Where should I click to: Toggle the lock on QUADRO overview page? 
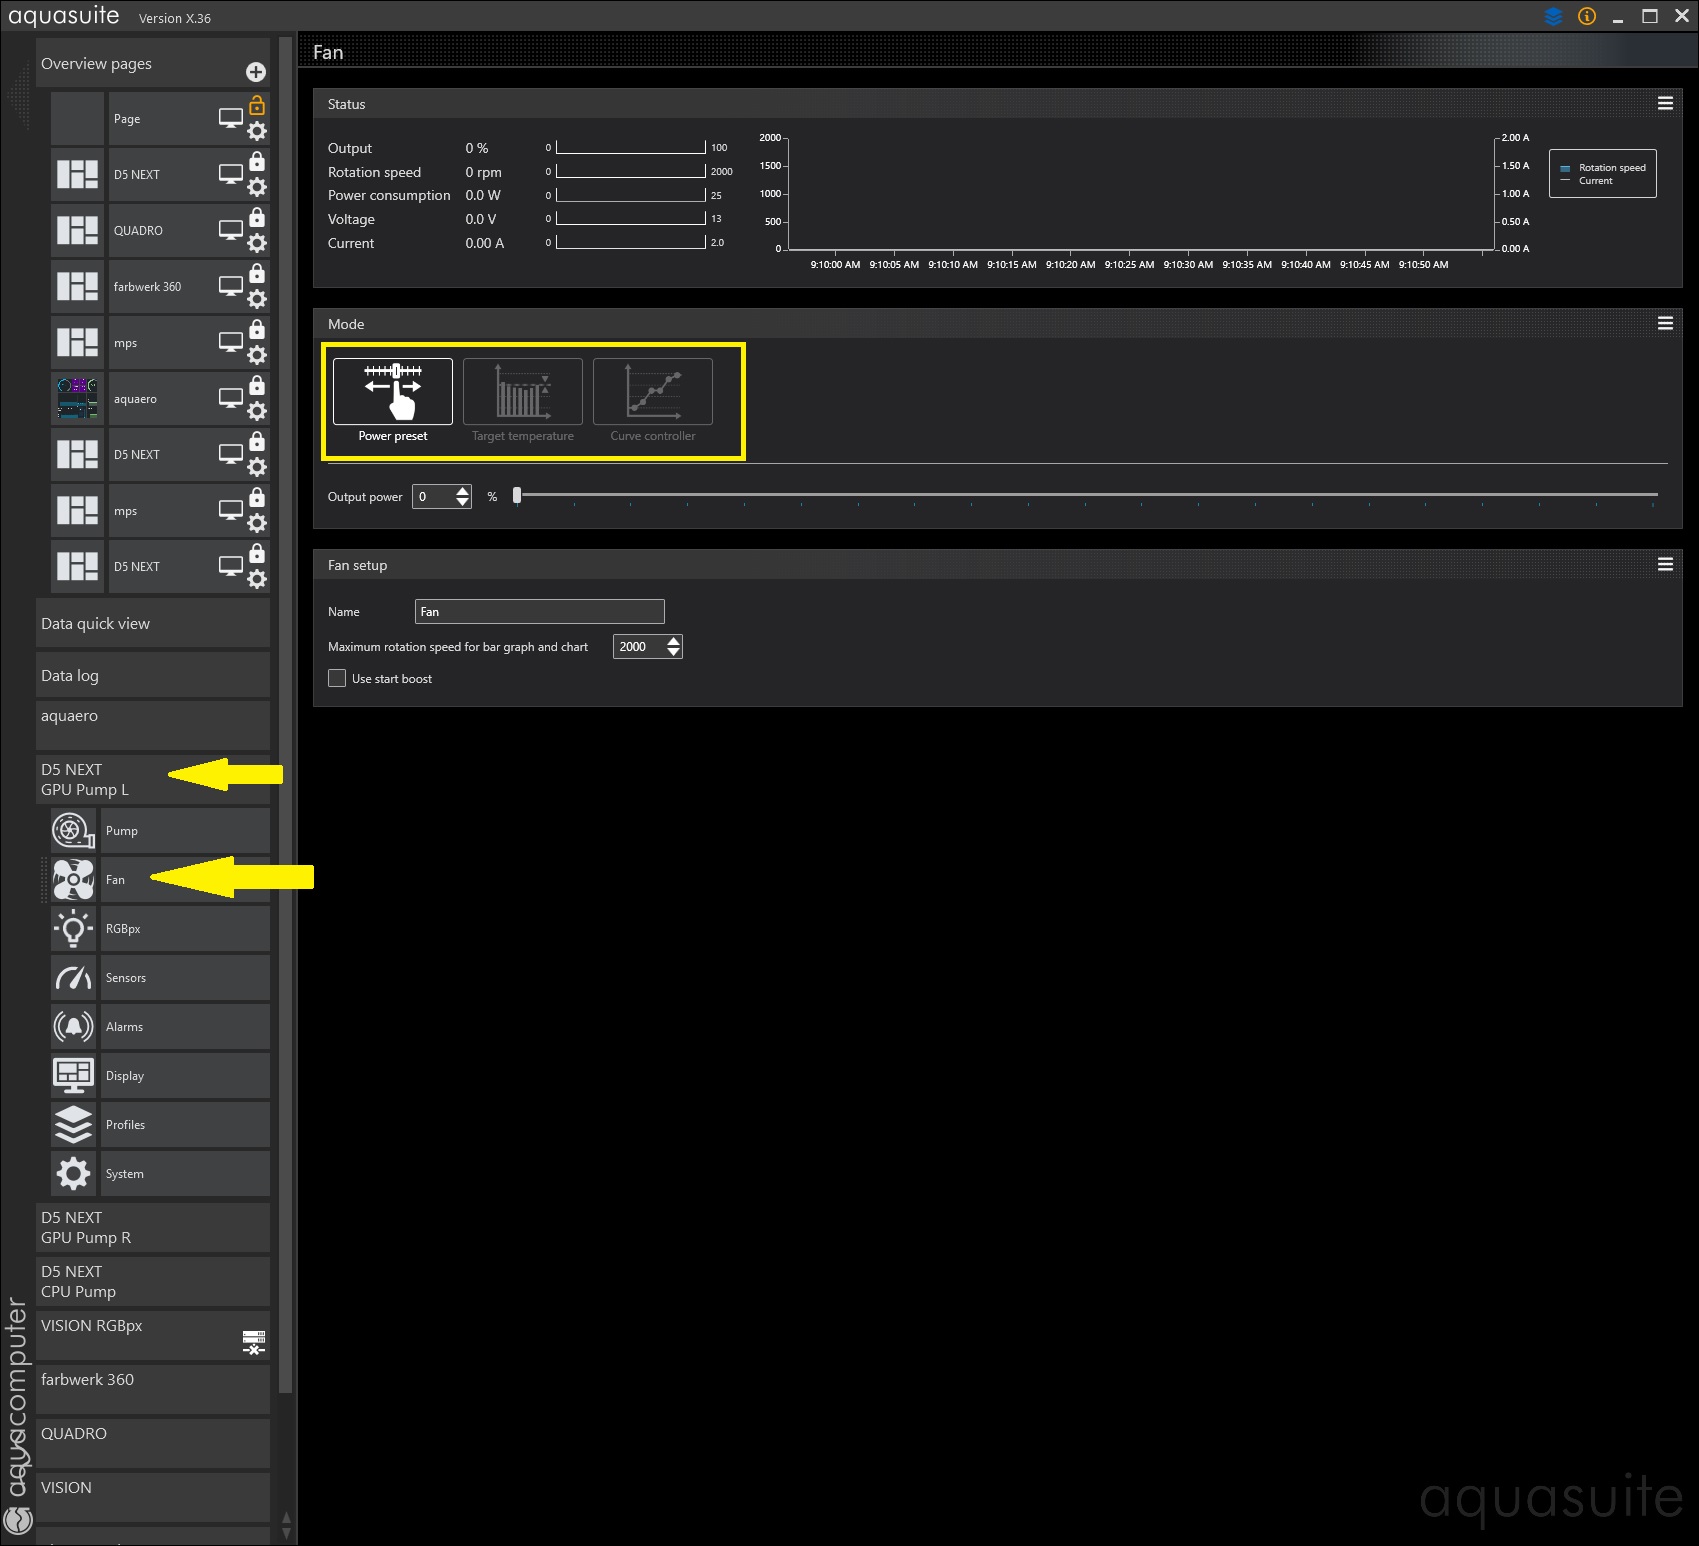(257, 217)
